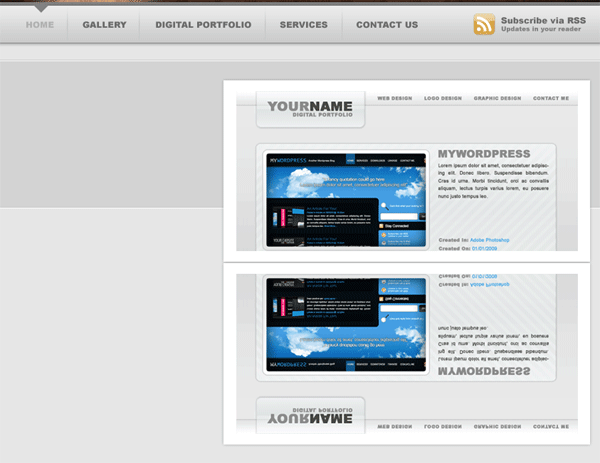Open LOGO DESIGN in the upright portfolio preview
This screenshot has height=463, width=600.
(x=443, y=98)
